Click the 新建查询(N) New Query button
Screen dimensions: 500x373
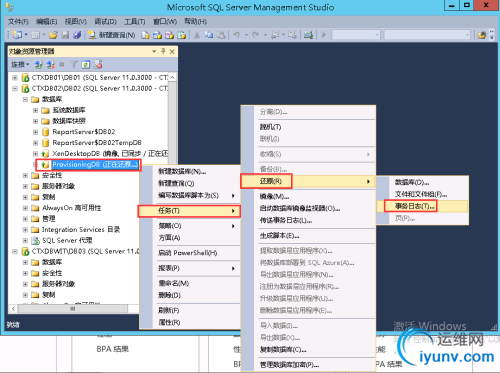[112, 35]
